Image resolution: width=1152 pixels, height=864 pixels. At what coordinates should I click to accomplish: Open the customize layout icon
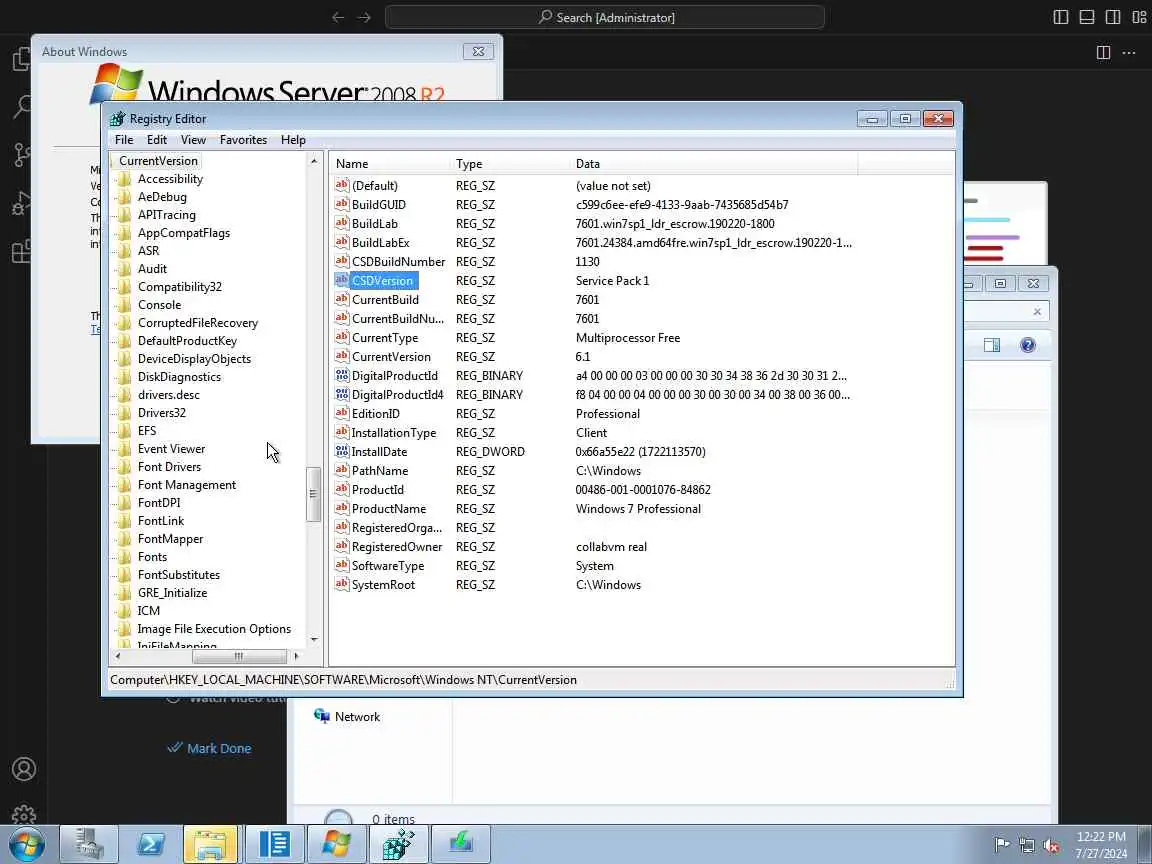pyautogui.click(x=1139, y=17)
